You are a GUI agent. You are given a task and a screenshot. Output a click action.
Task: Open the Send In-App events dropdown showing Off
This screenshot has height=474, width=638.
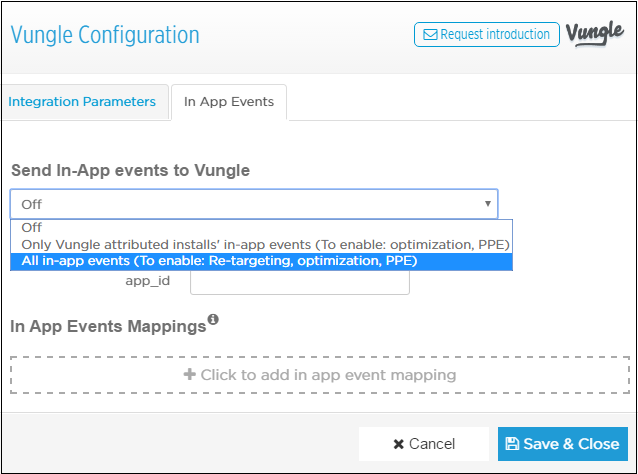tap(254, 204)
